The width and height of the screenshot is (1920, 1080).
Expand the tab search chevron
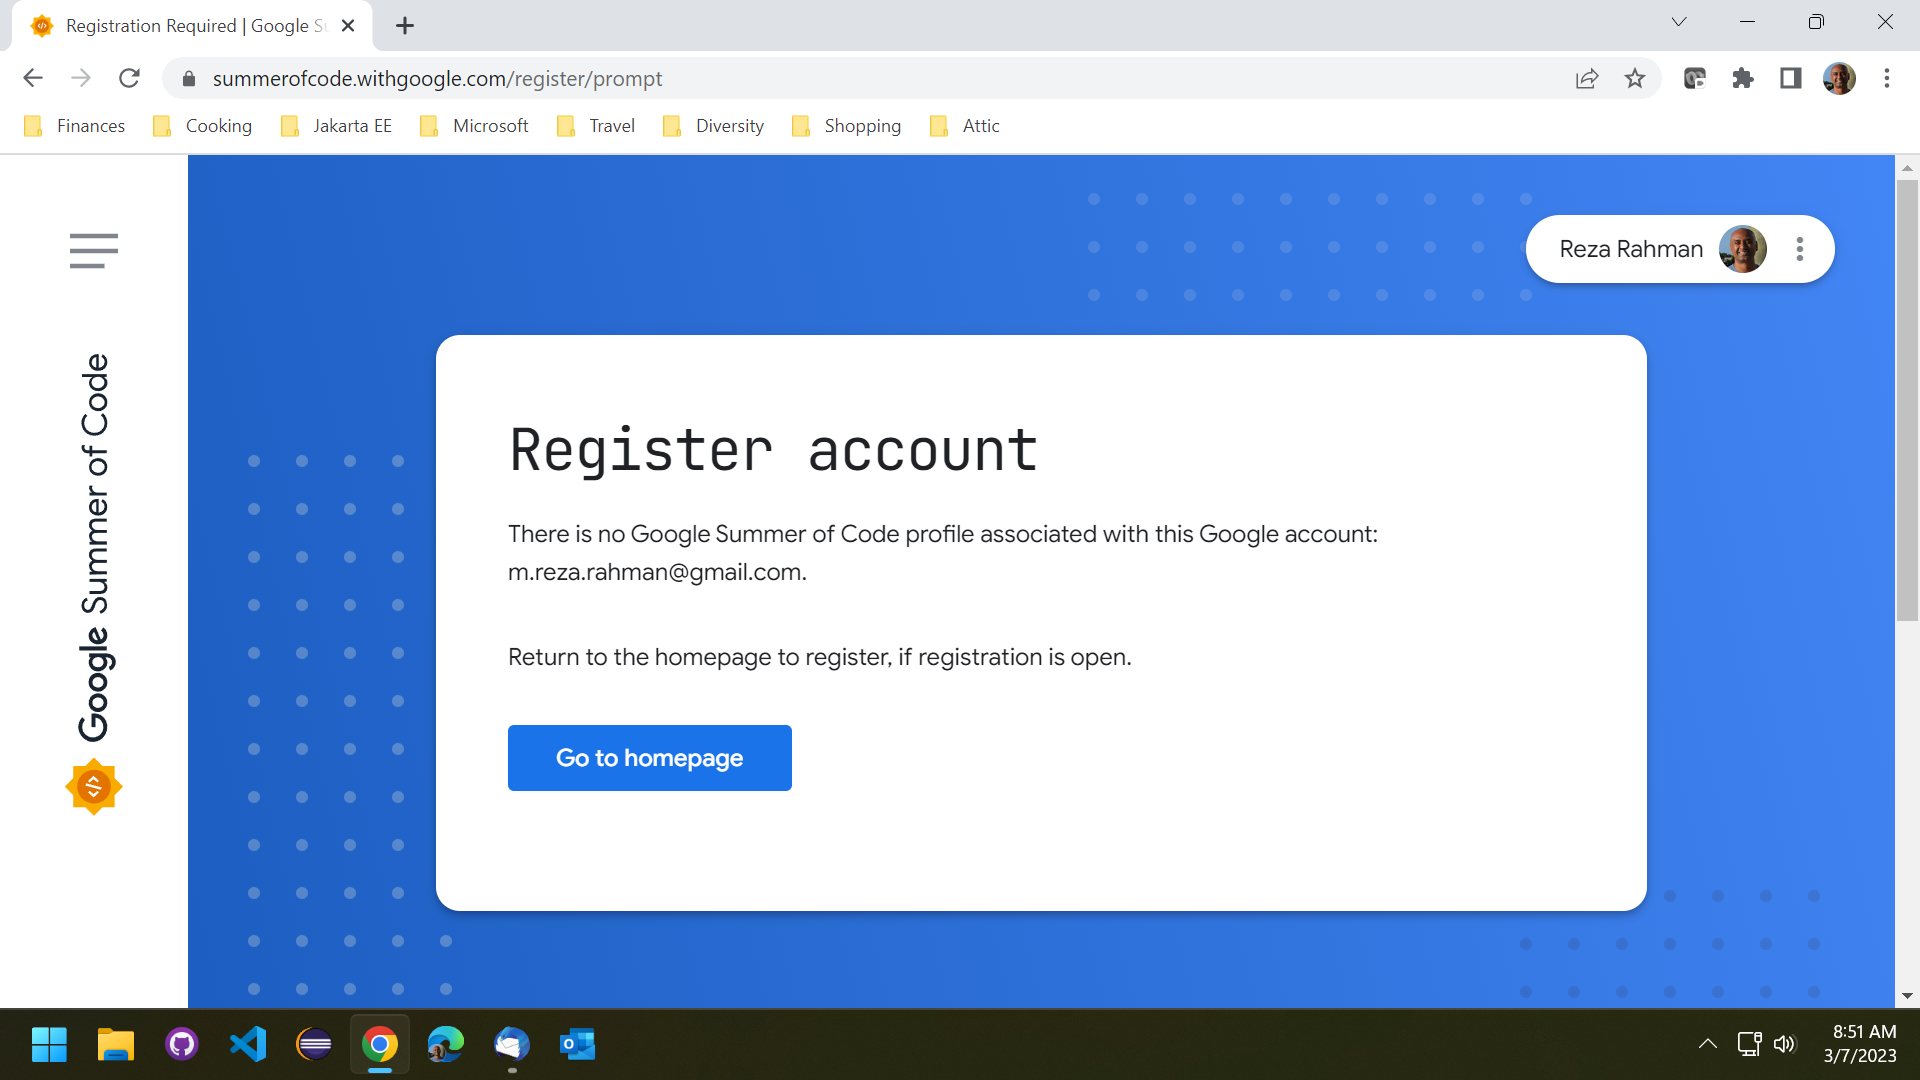pos(1679,22)
